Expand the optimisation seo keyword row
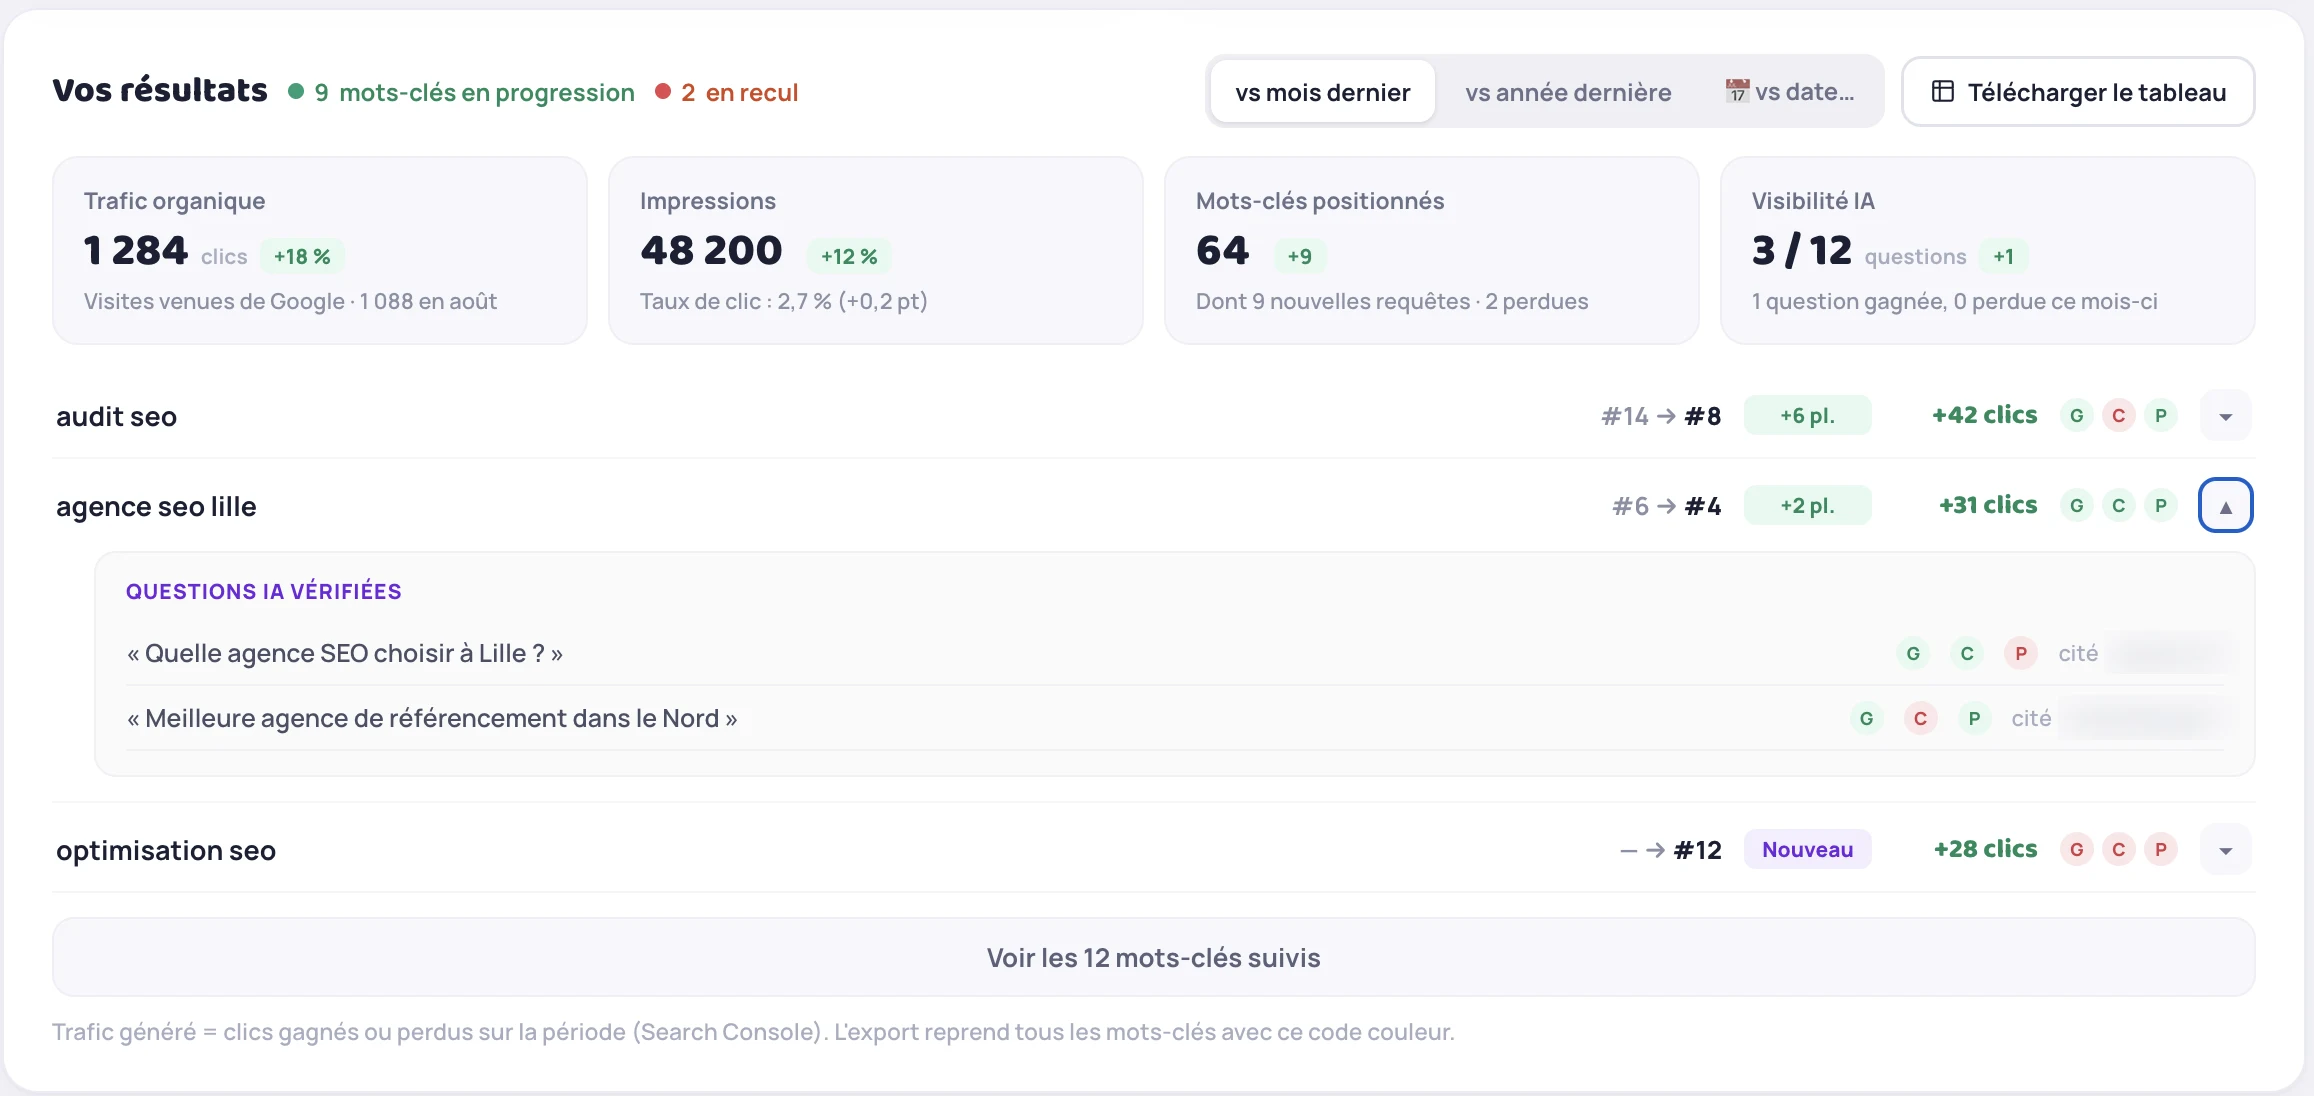 (2226, 850)
